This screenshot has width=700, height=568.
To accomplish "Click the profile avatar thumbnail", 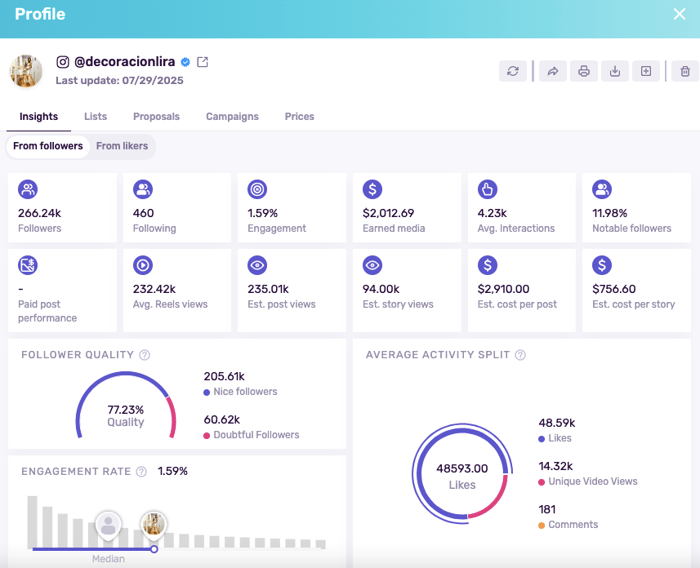I will (x=26, y=71).
